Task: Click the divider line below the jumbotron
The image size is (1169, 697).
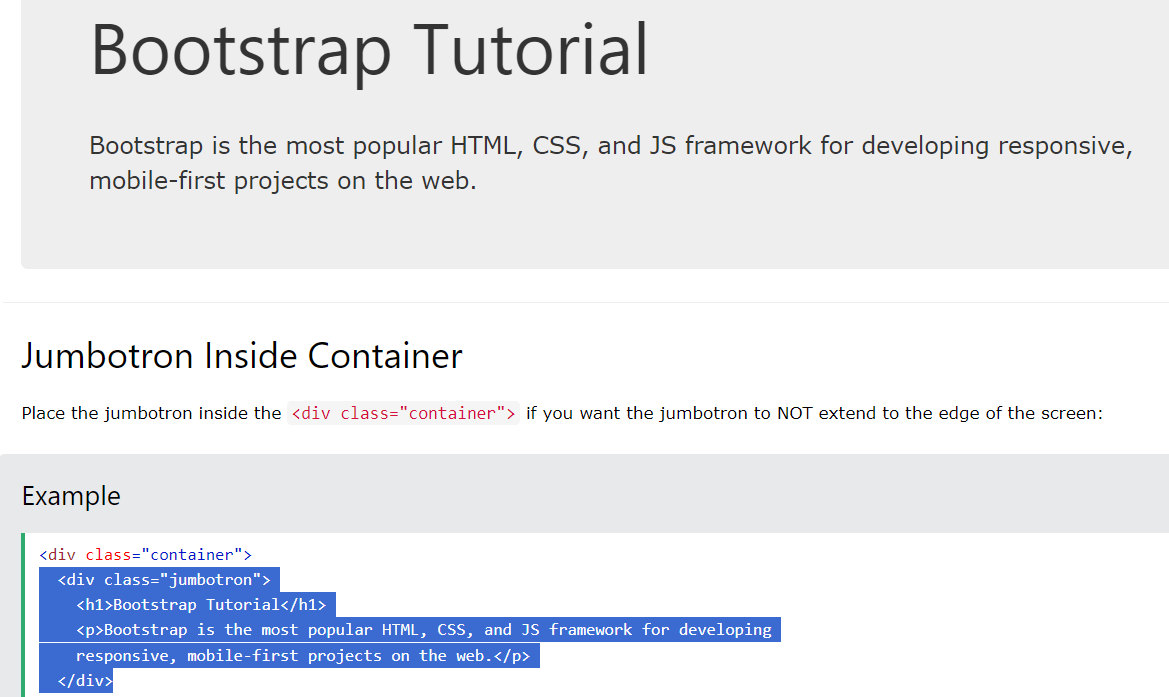Action: pyautogui.click(x=584, y=302)
